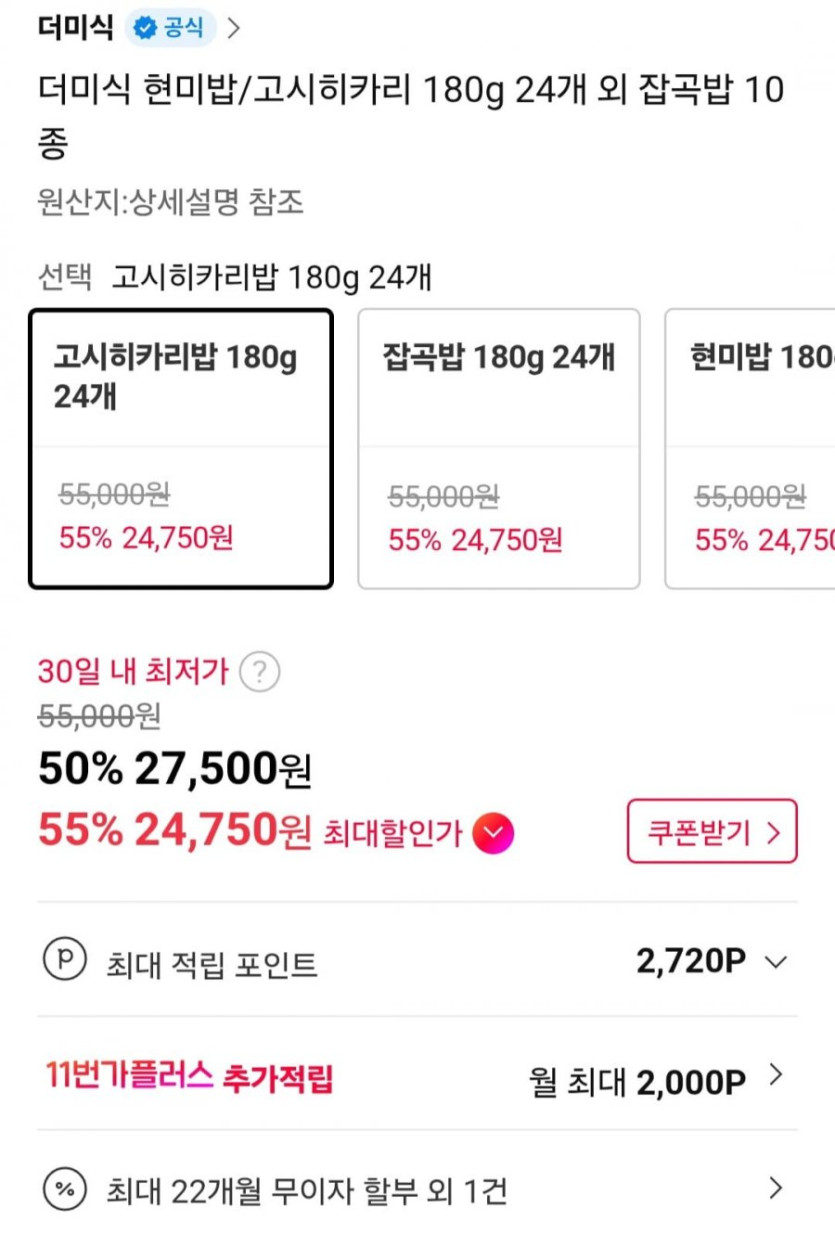This screenshot has width=835, height=1234.
Task: Tap the blue verified badge icon
Action: click(x=146, y=29)
